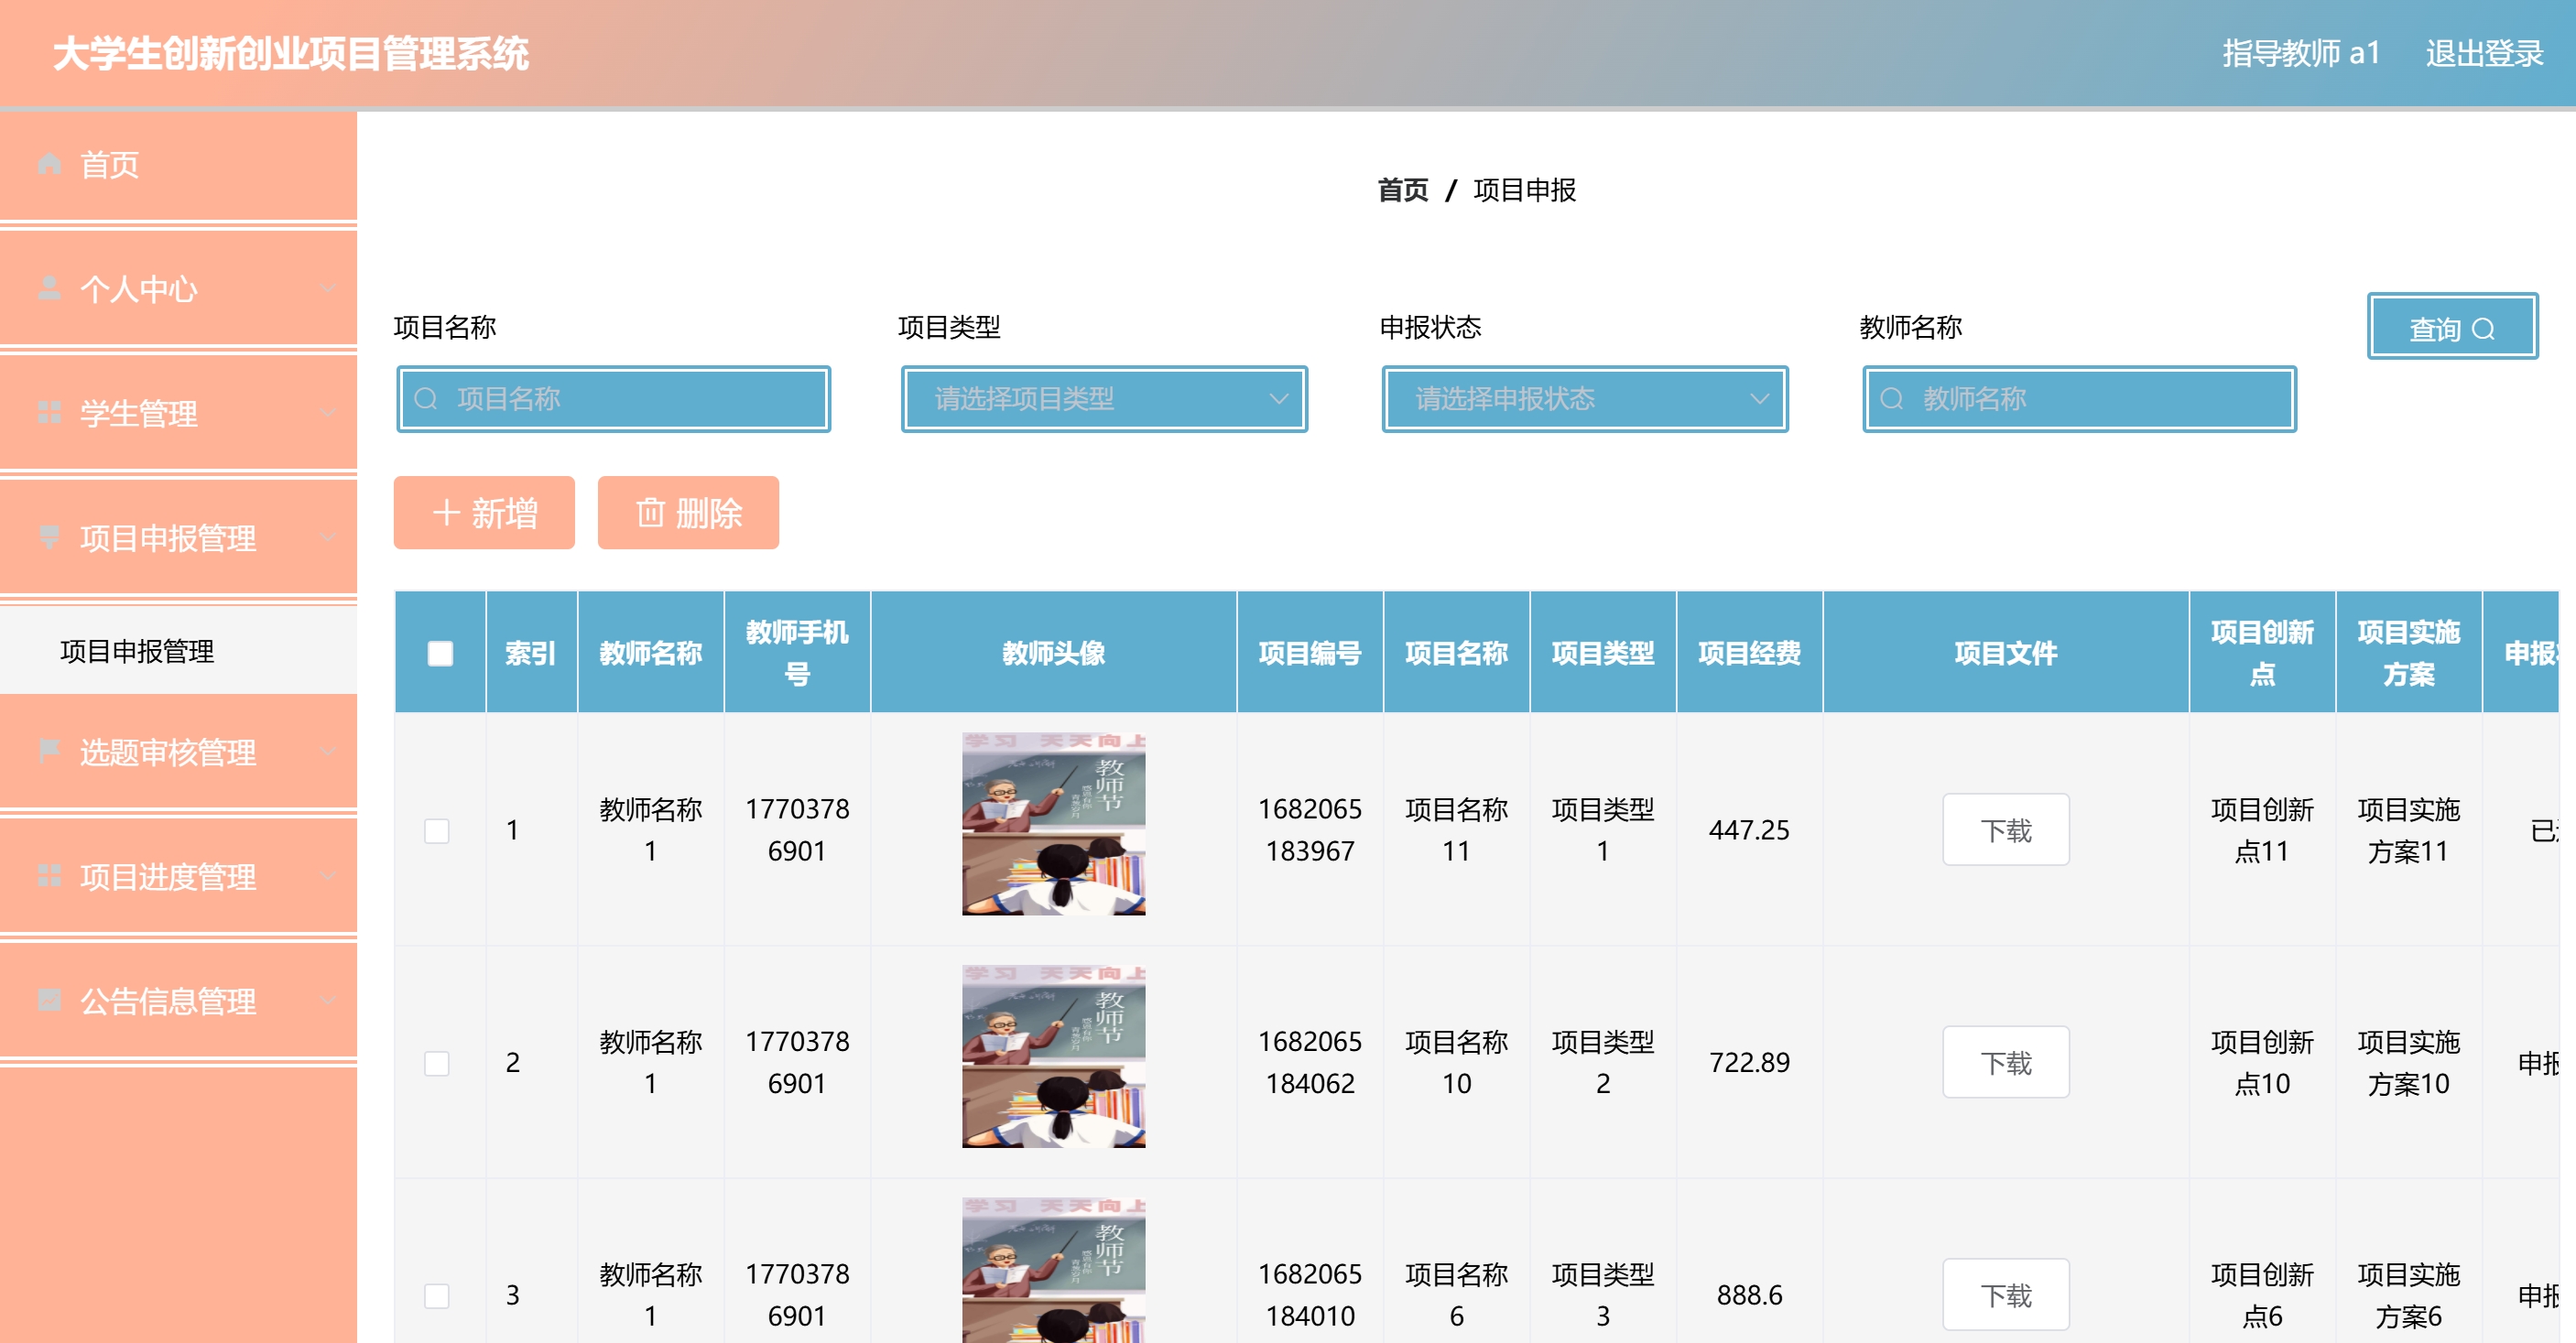Click the magnifier icon on 查询 button
Screen dimensions: 2576x1343
click(2483, 329)
